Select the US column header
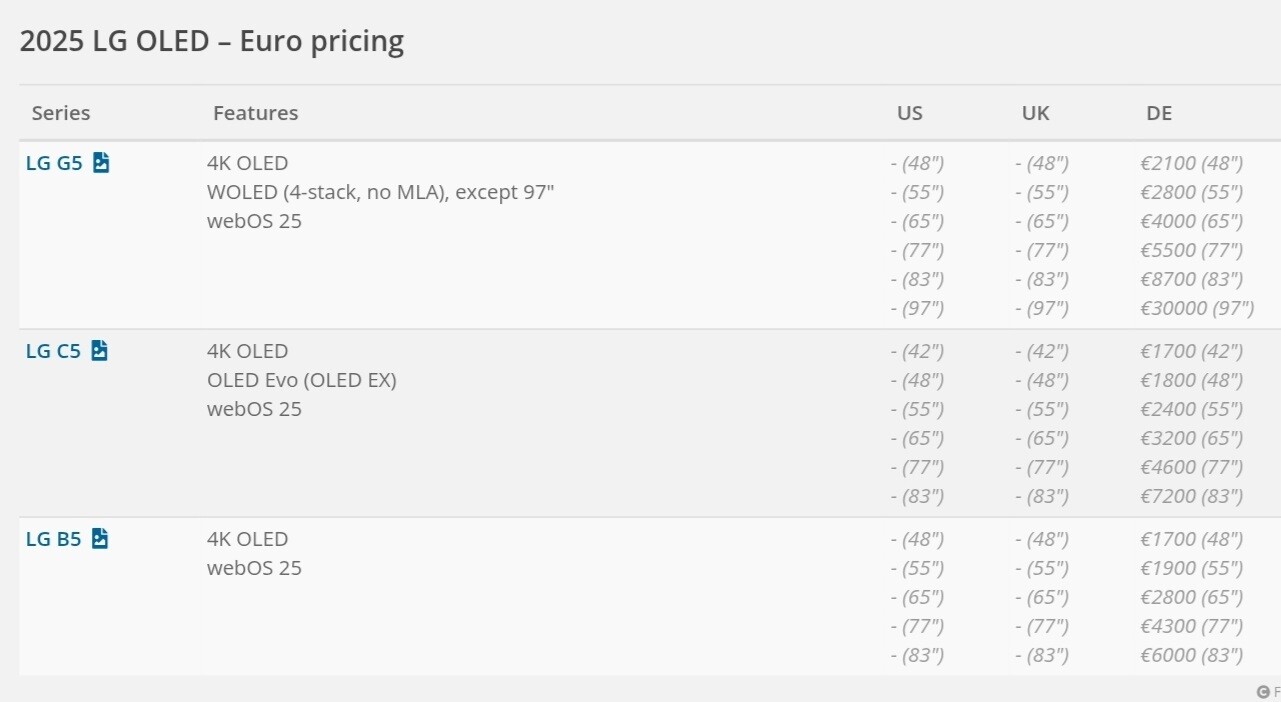Screen dimensions: 1281x702 click(909, 113)
